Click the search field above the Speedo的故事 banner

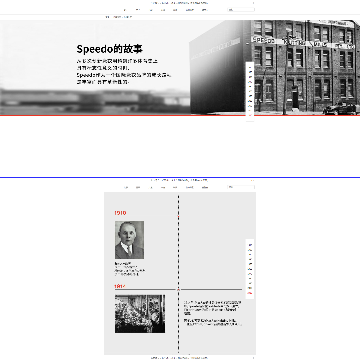click(241, 10)
